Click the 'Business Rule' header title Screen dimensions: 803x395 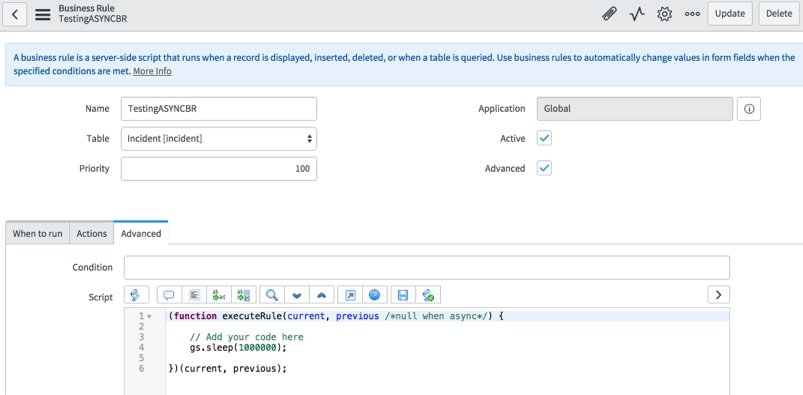click(x=87, y=8)
